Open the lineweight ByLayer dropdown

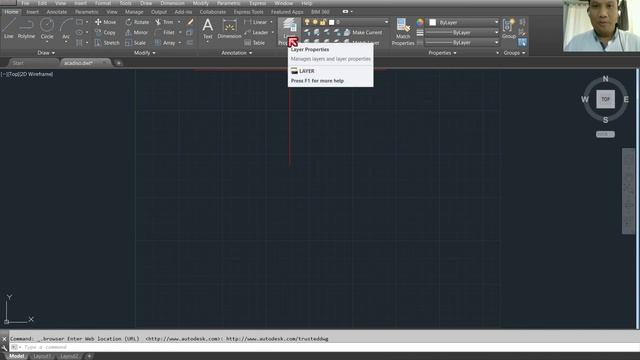pyautogui.click(x=496, y=32)
